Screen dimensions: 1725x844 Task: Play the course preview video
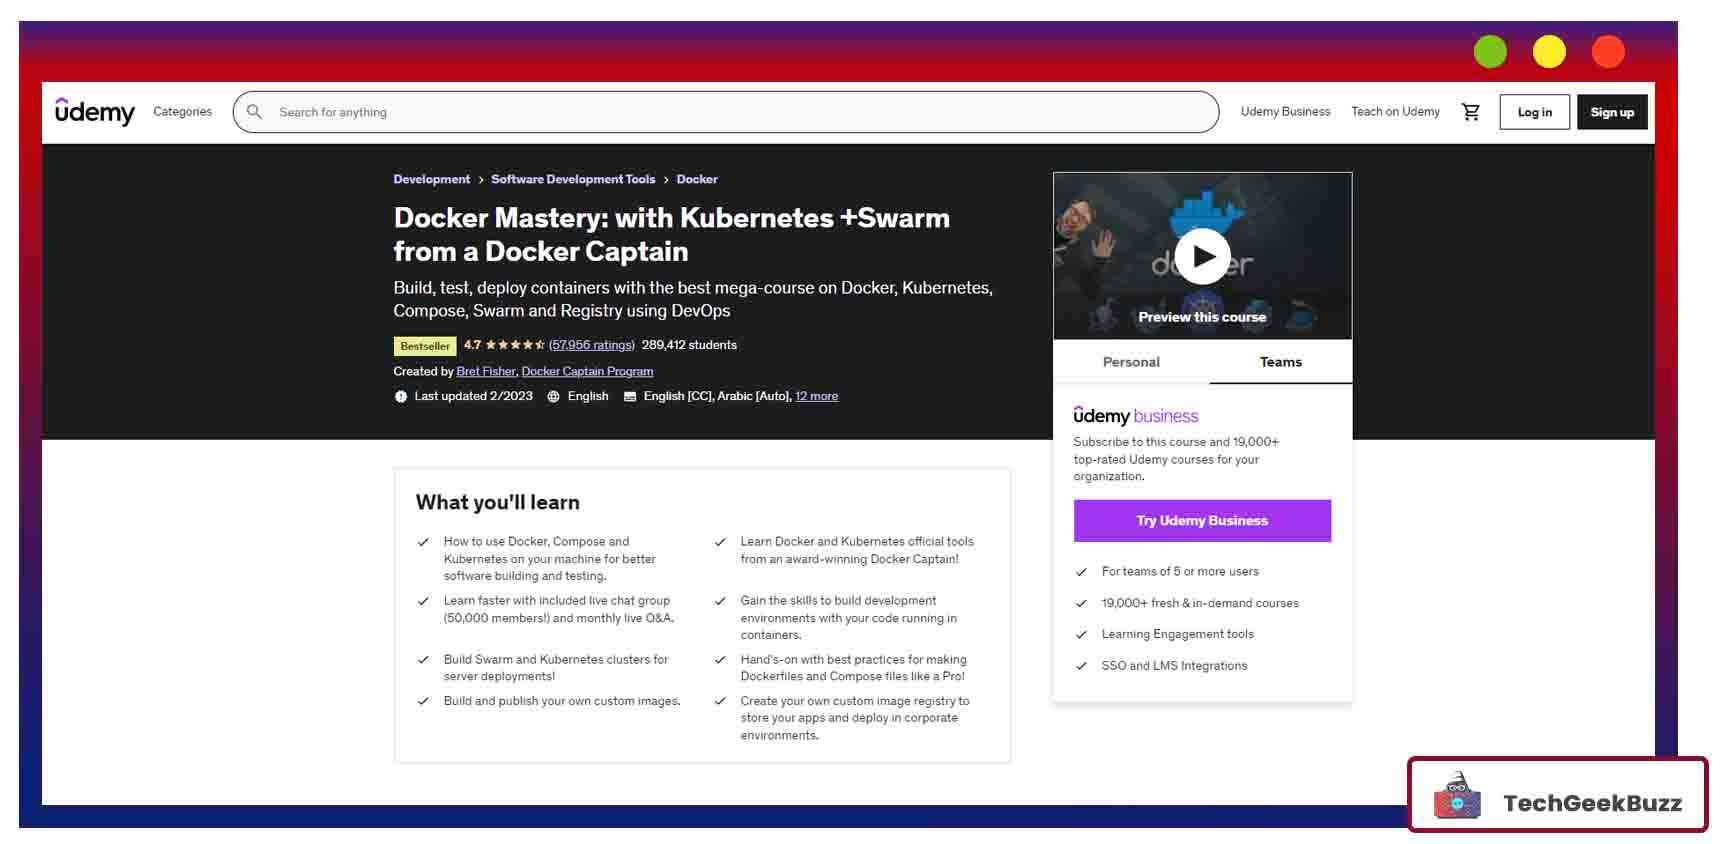click(1201, 257)
